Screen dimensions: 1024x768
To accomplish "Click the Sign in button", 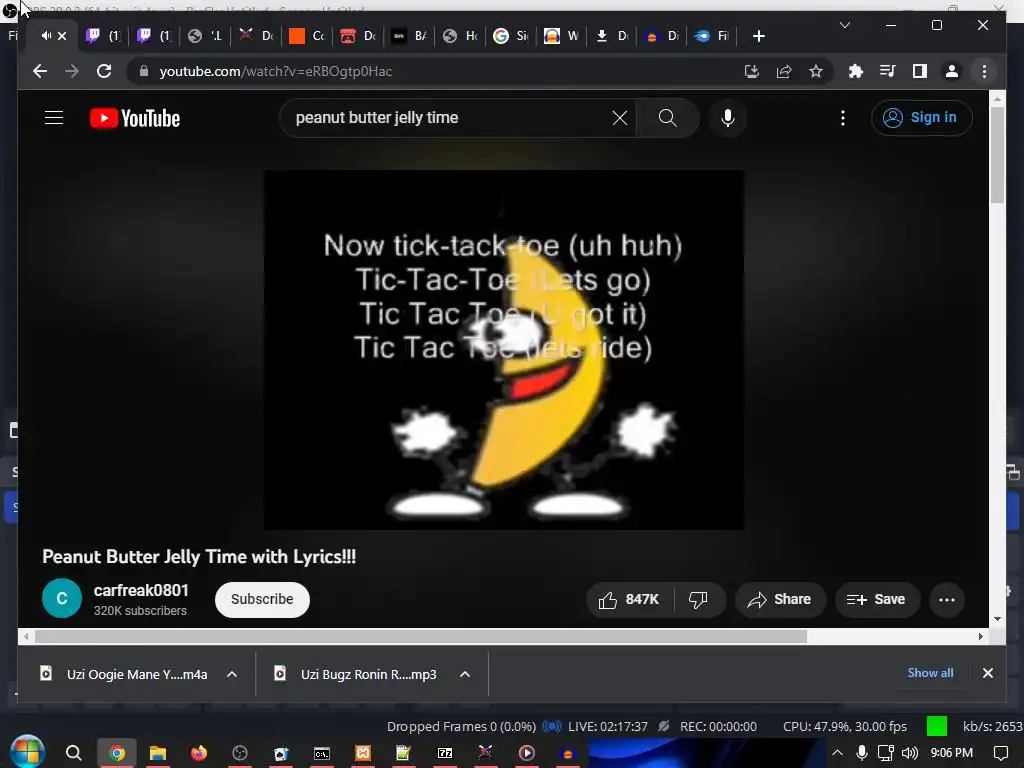I will point(921,118).
